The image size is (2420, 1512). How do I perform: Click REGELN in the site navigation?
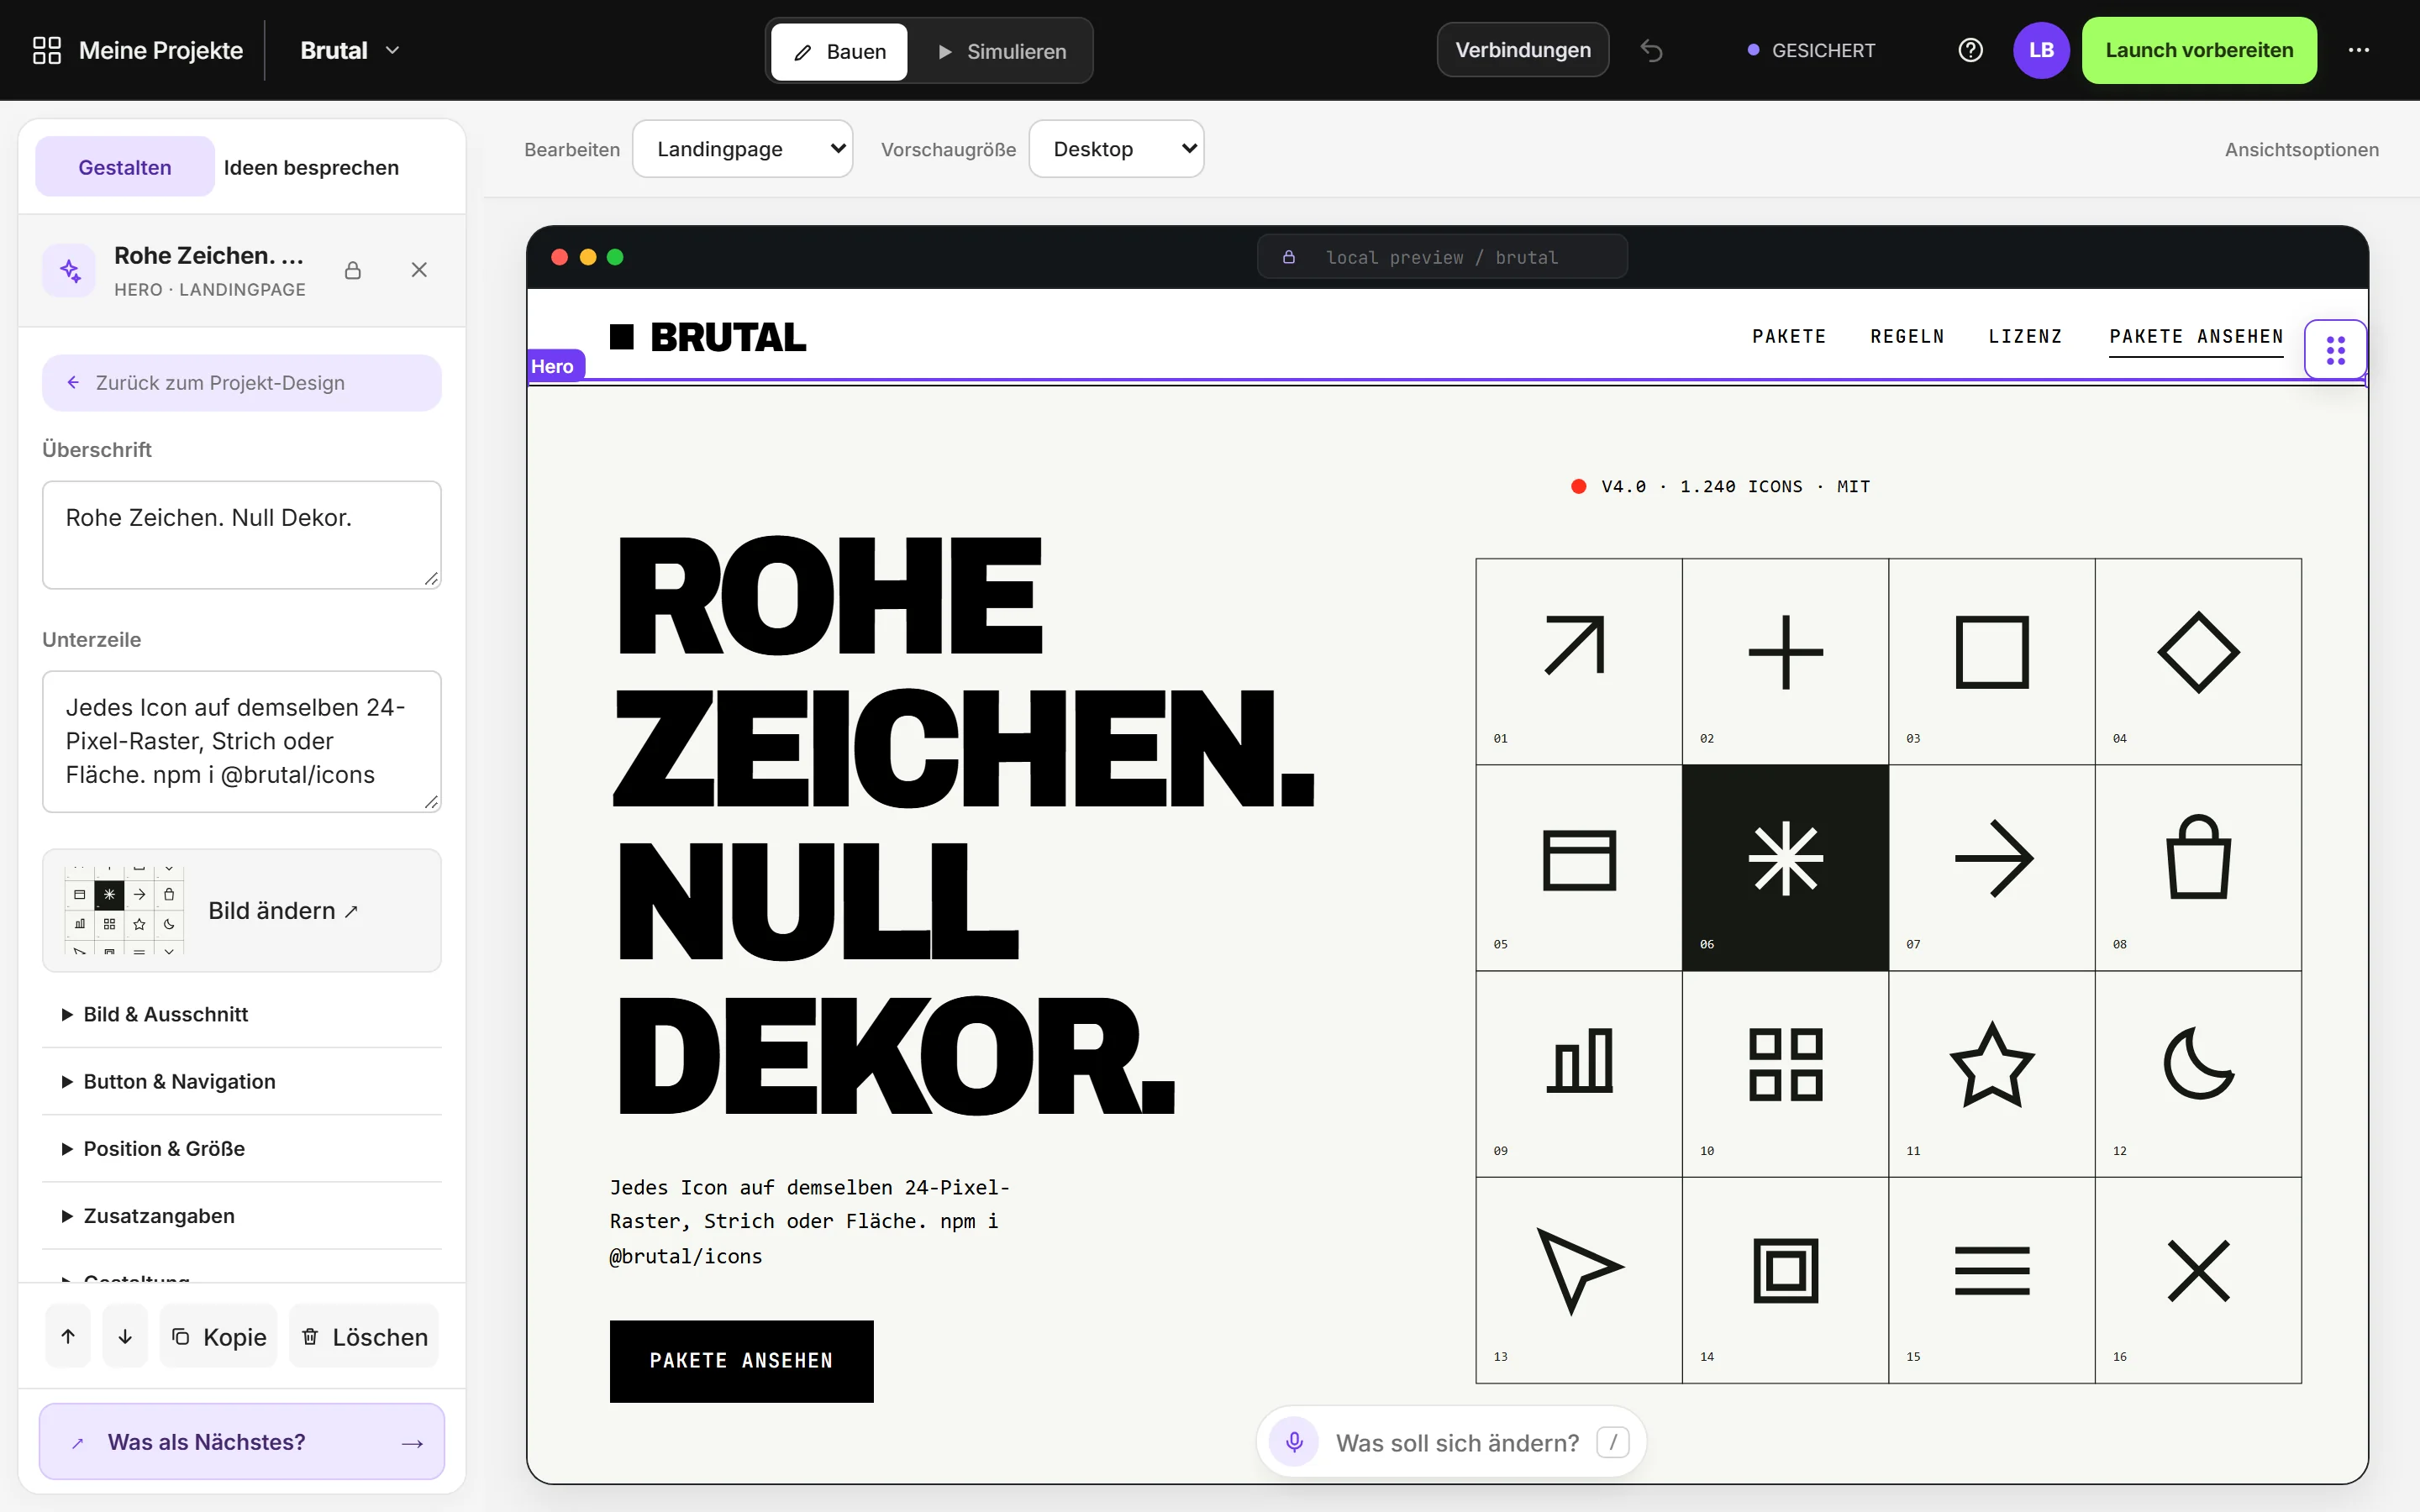point(1907,336)
